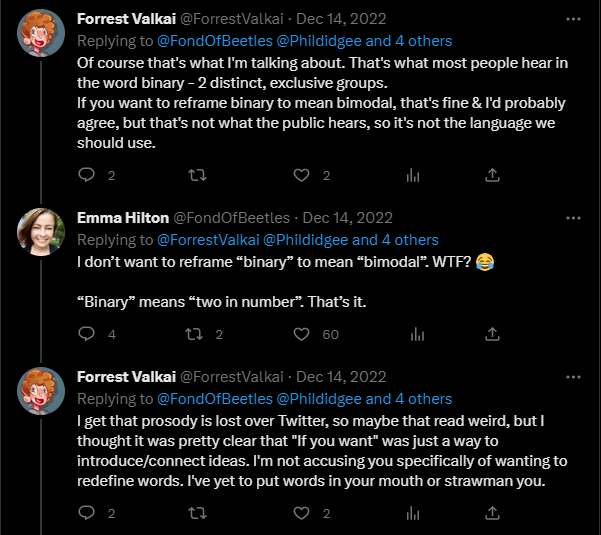Reply to first Forrest Valkai tweet
The image size is (601, 535).
pos(86,175)
